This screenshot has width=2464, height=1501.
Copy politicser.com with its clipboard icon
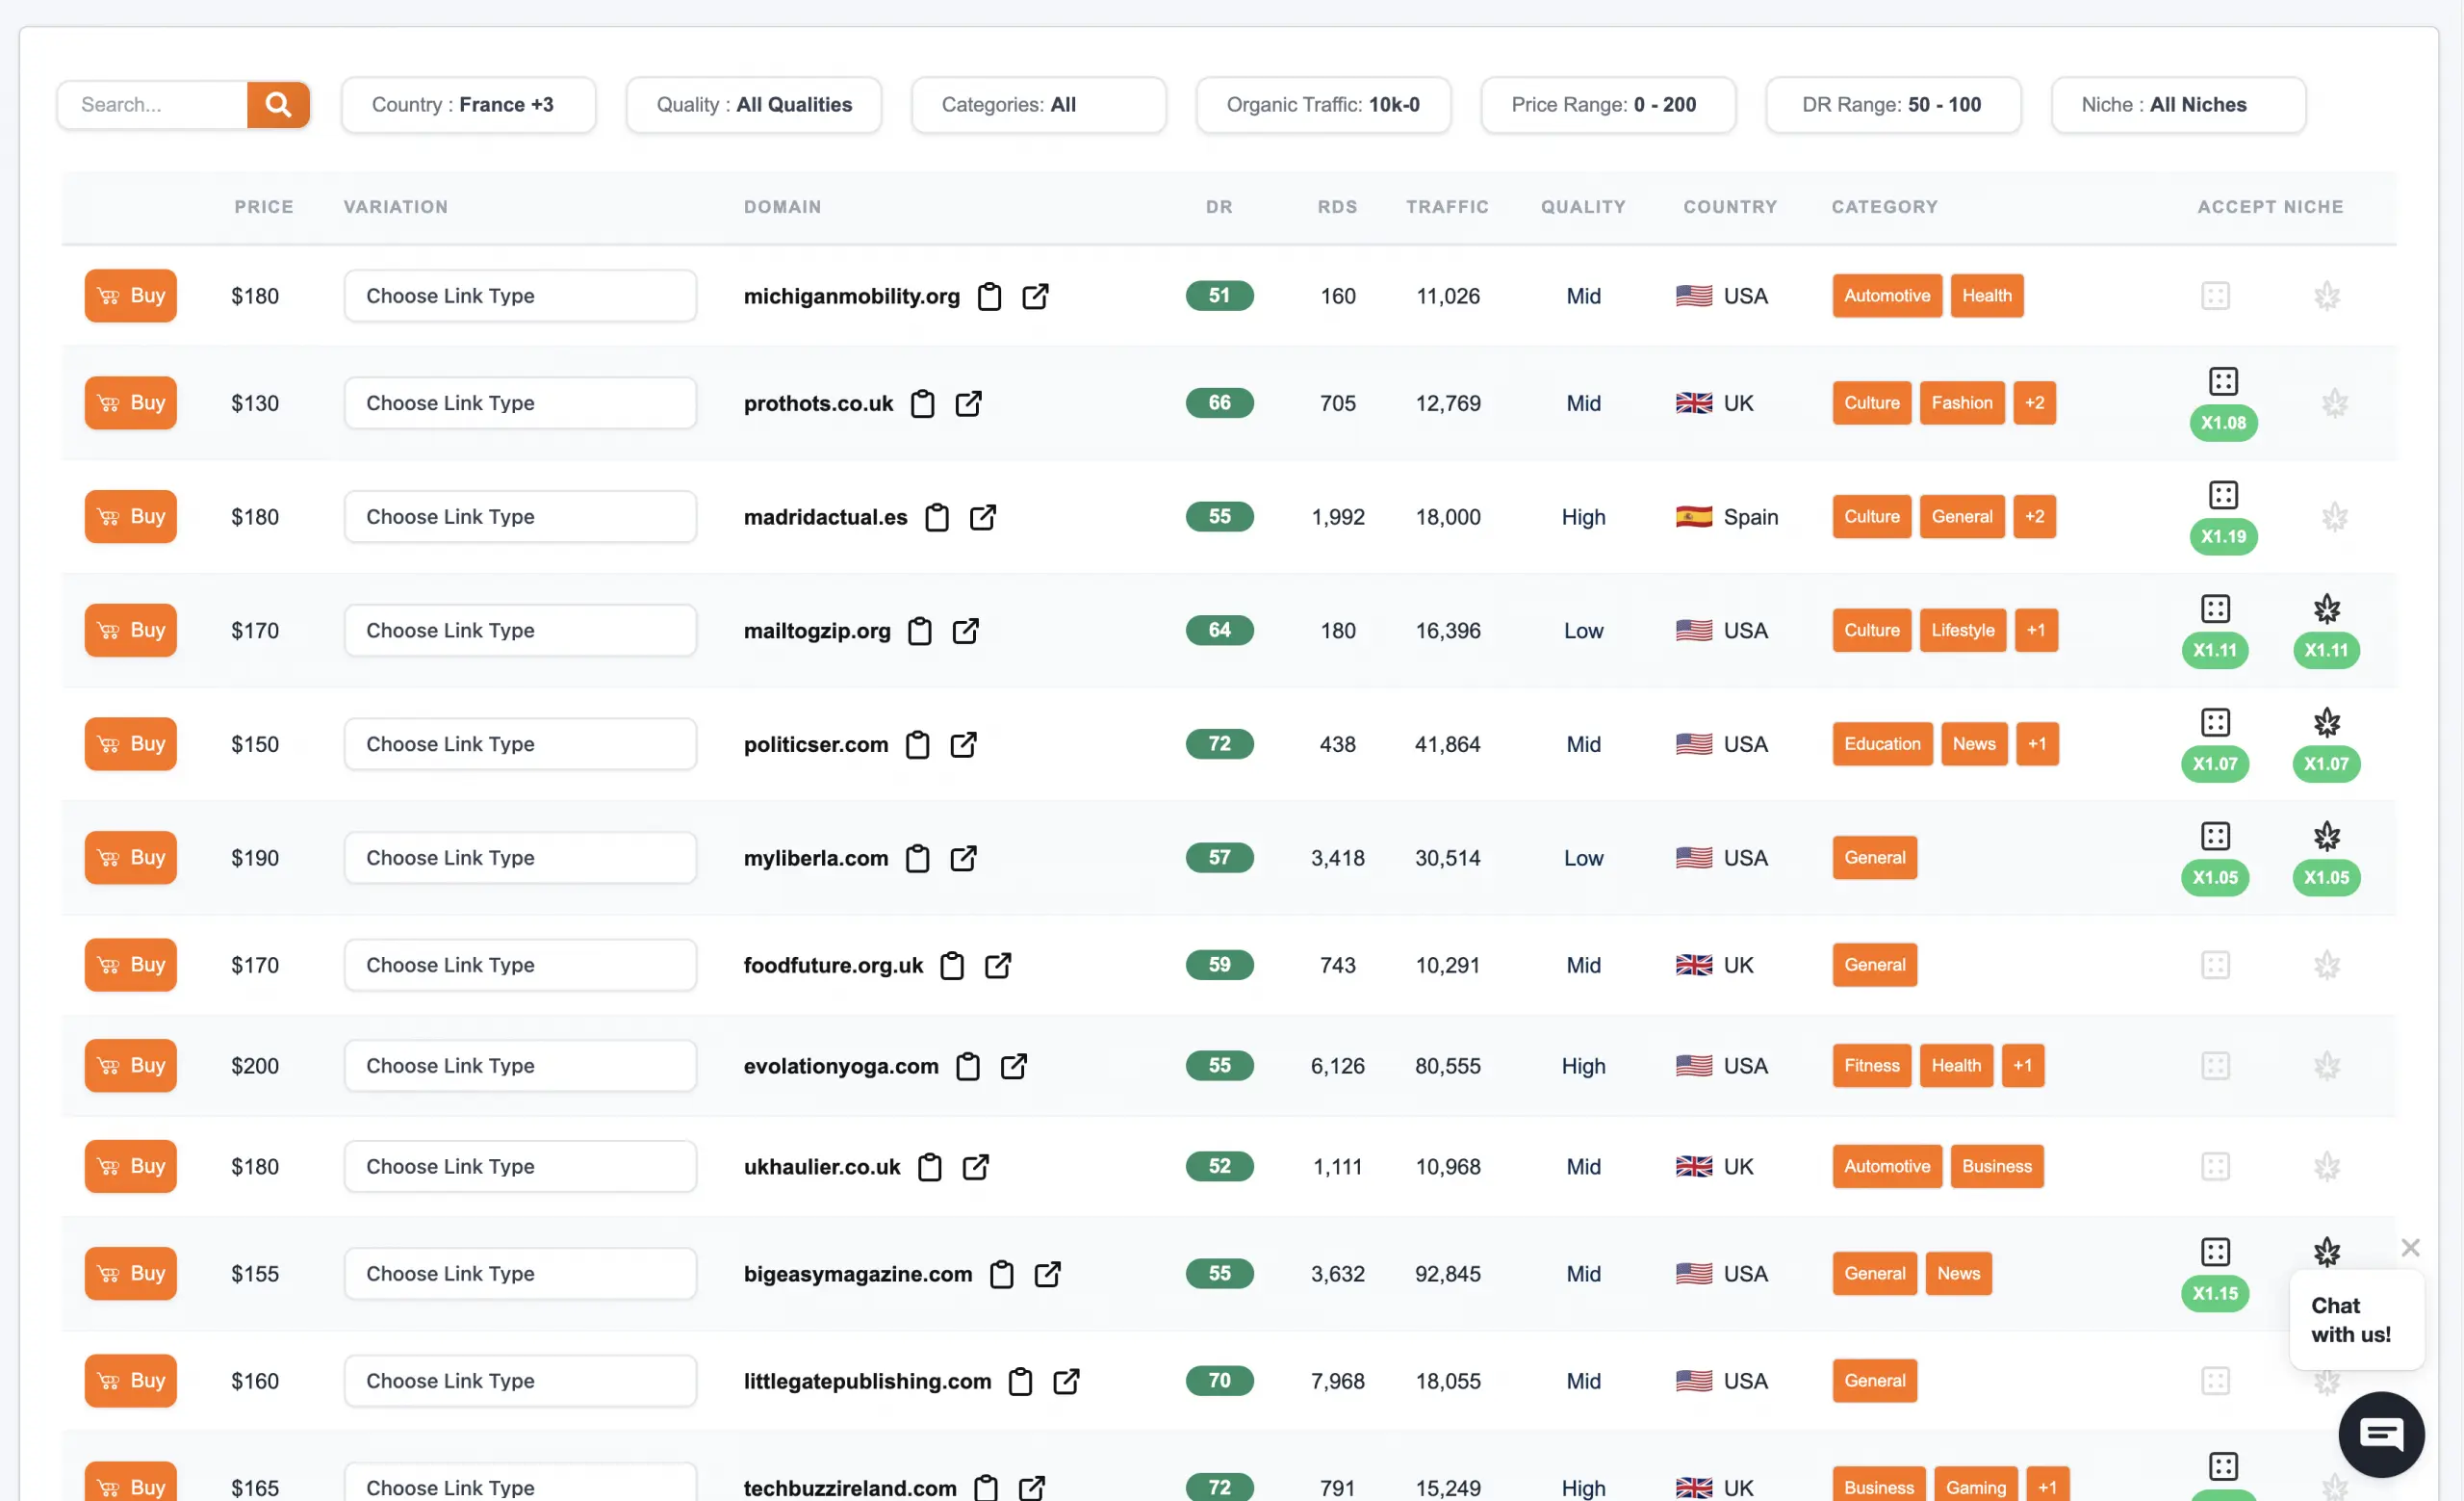click(918, 744)
